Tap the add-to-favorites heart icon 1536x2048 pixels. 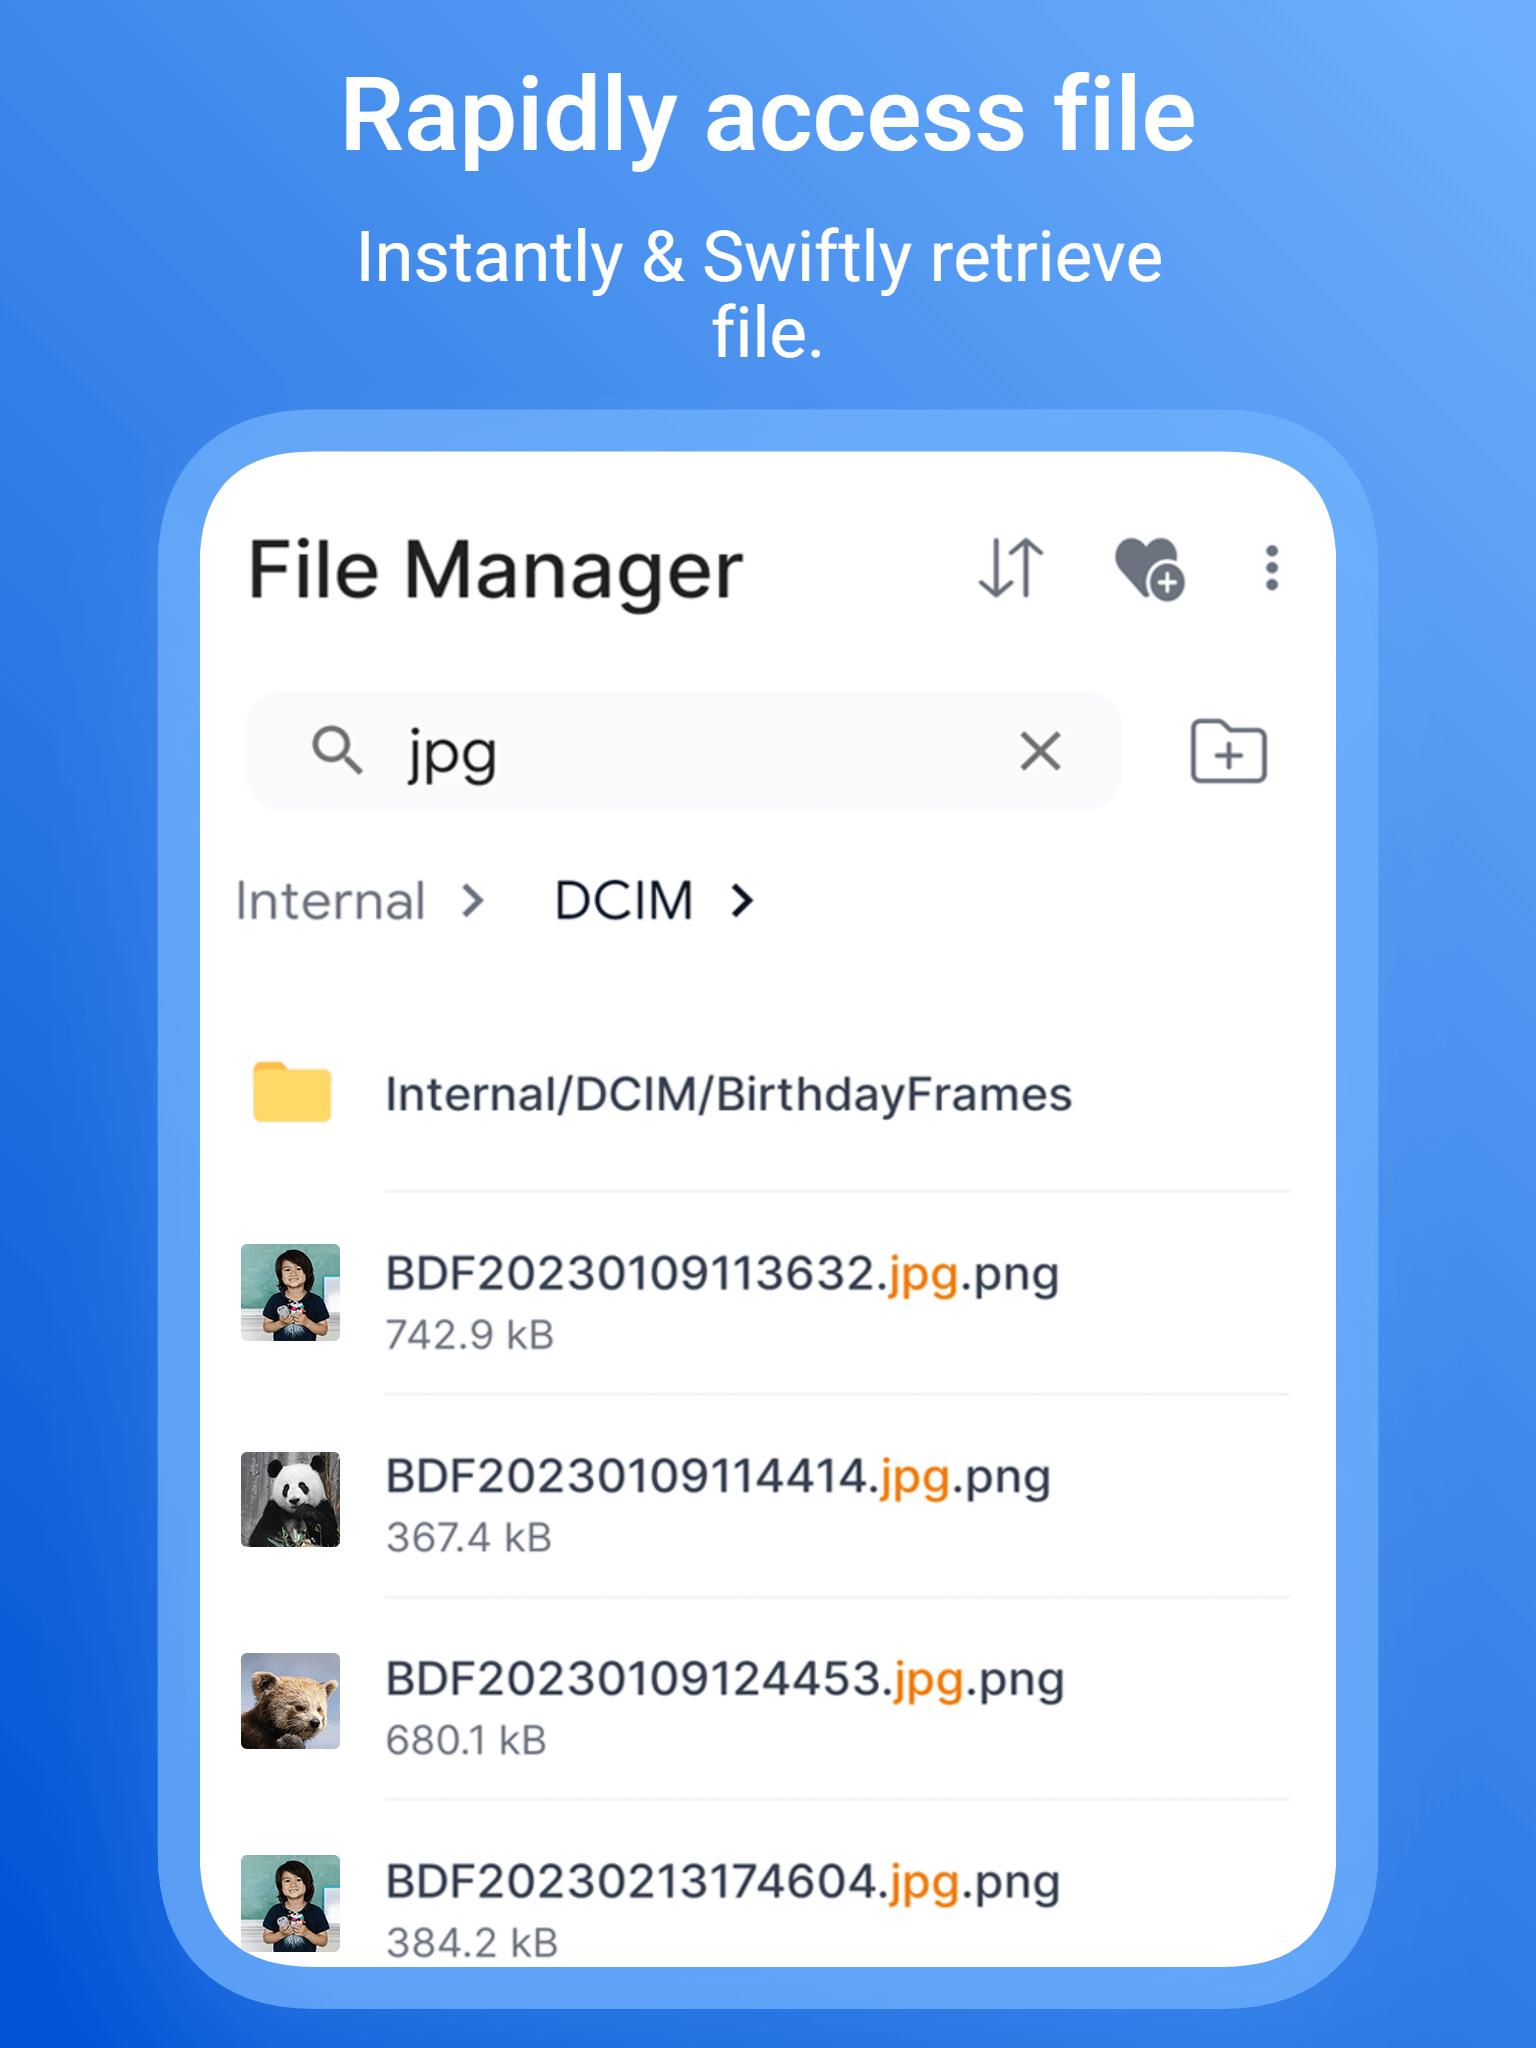click(x=1149, y=568)
